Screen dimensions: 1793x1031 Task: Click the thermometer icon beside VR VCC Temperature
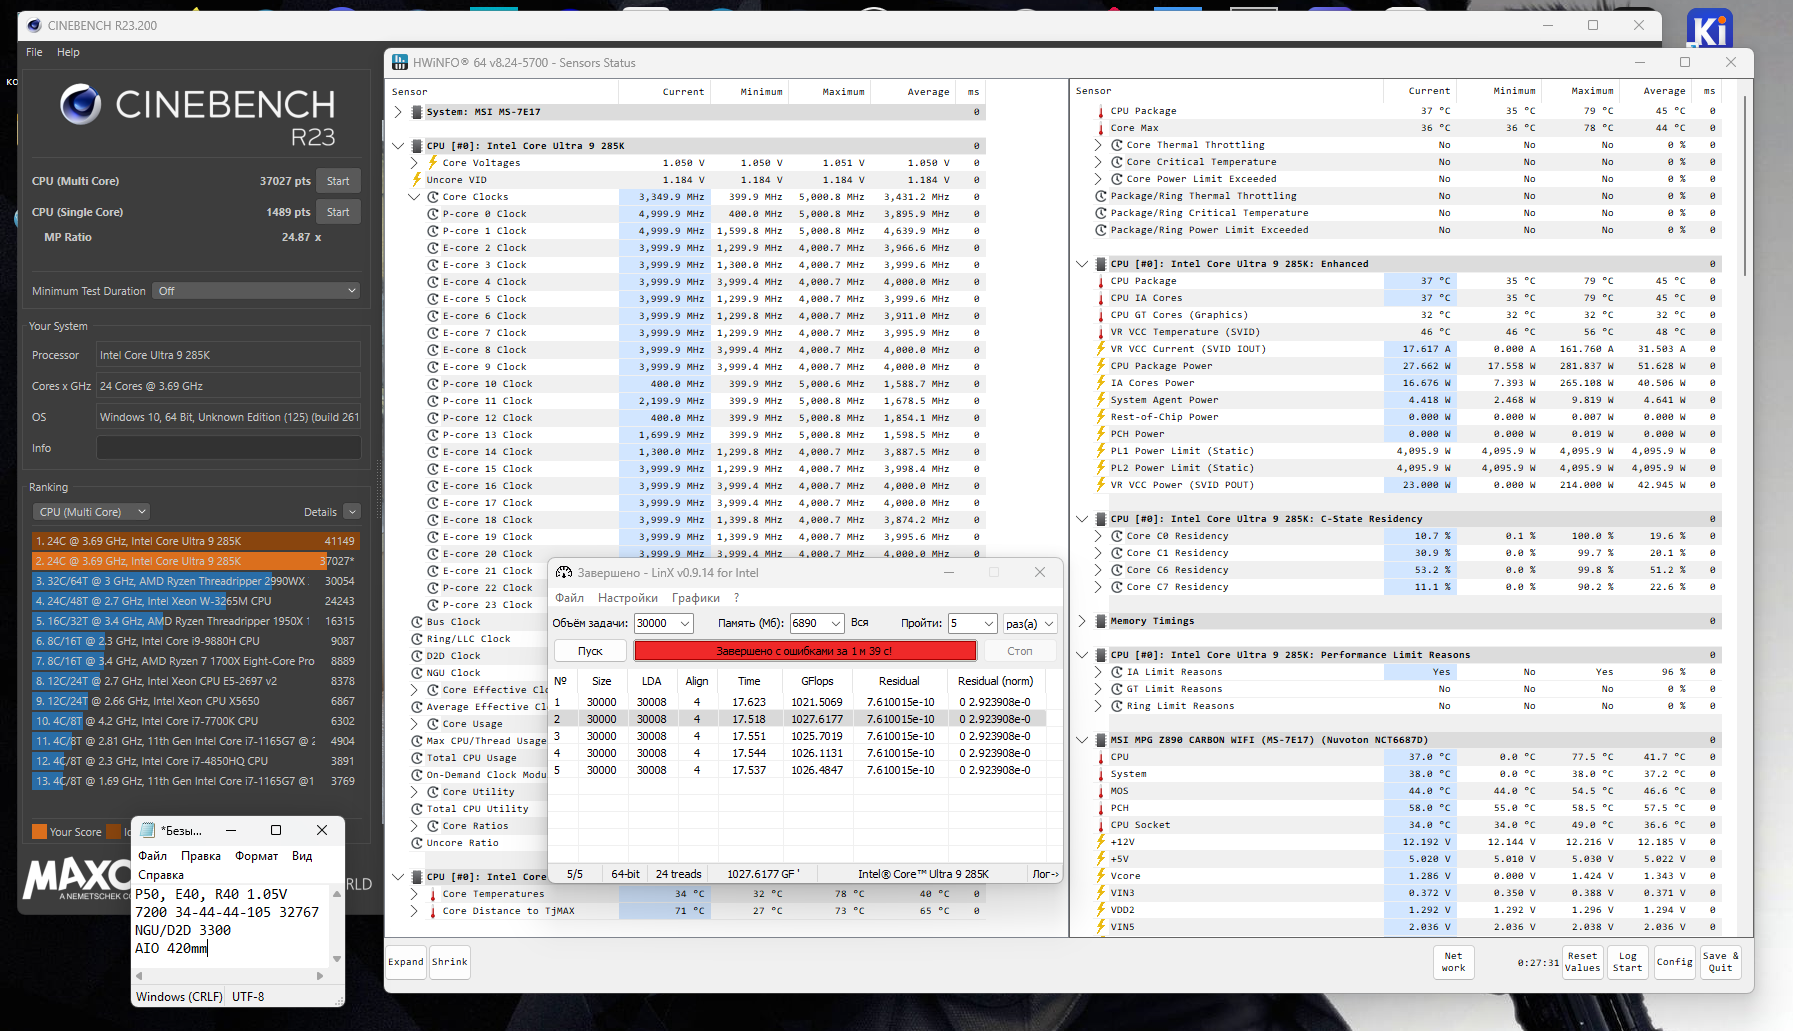1101,331
